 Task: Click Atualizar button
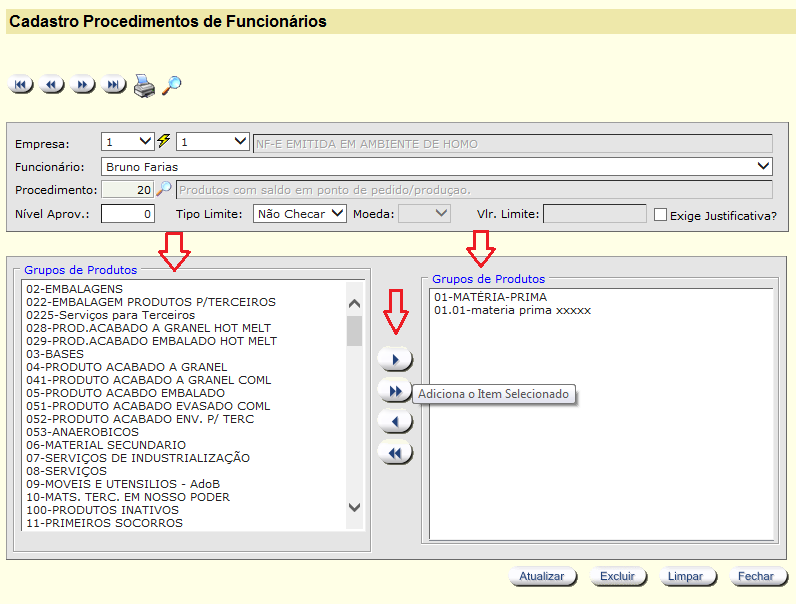pyautogui.click(x=542, y=577)
